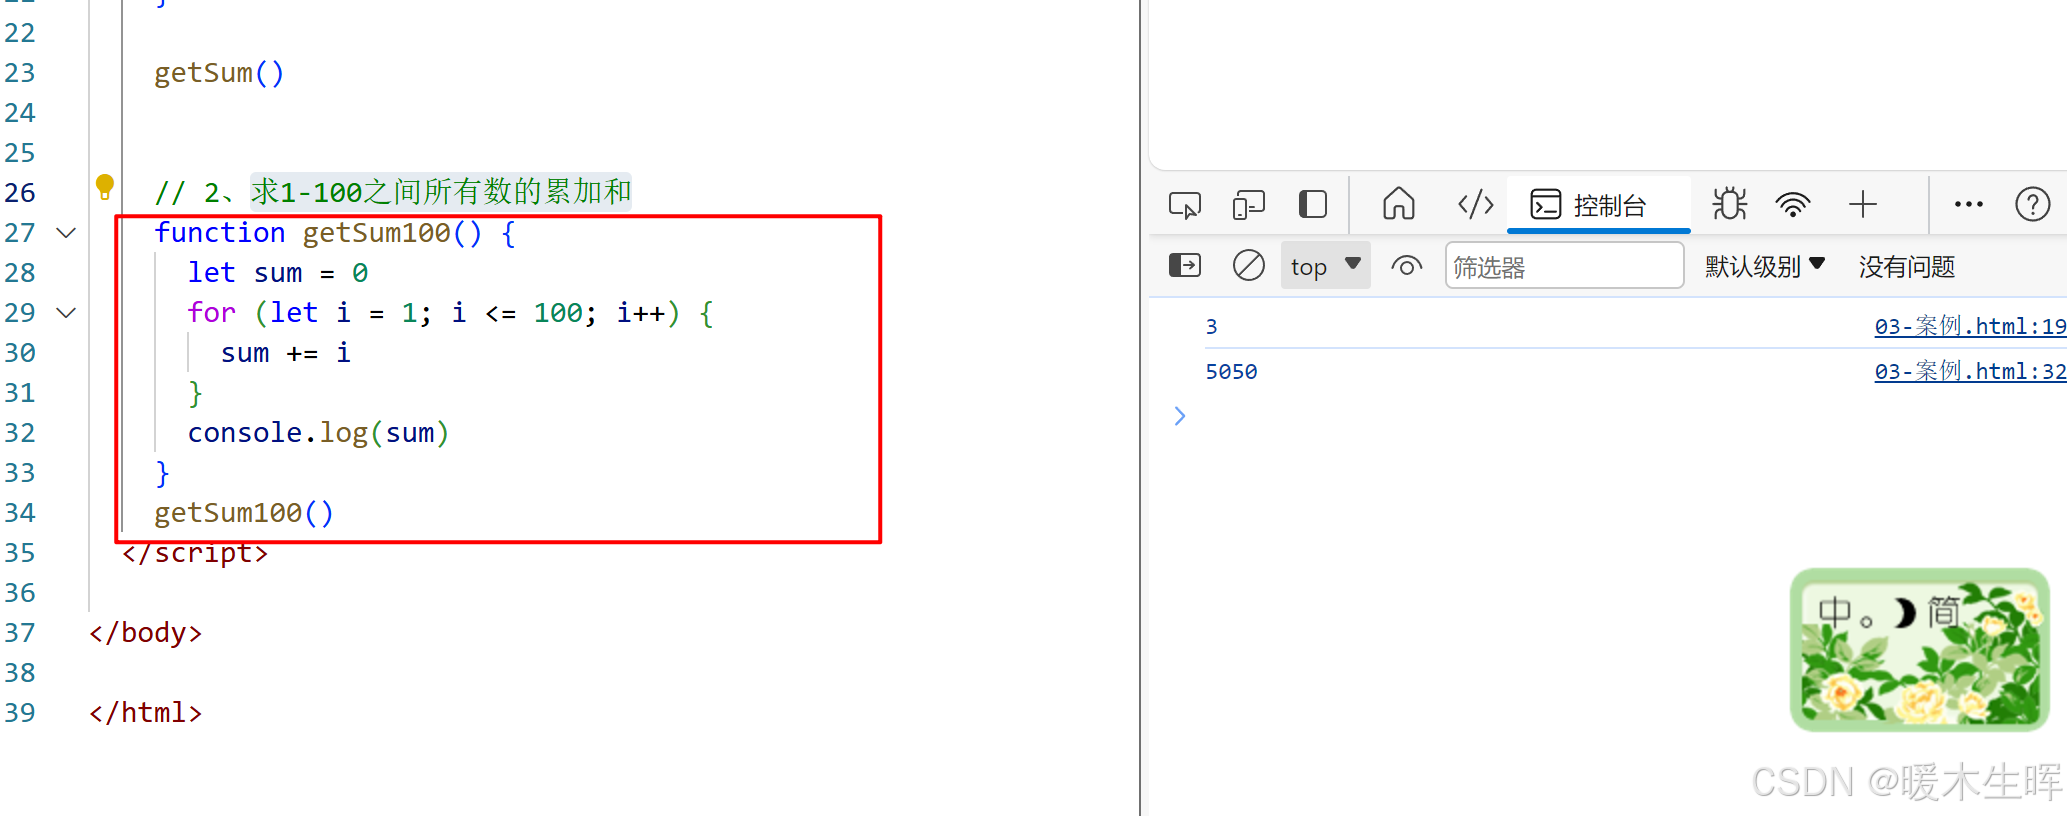Open source link 03-案例.html:19

point(1970,326)
